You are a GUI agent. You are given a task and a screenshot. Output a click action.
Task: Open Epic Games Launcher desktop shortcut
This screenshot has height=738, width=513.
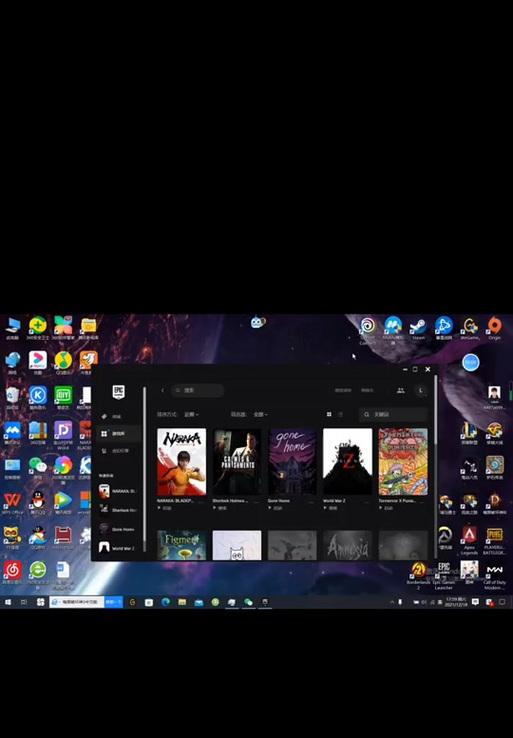click(444, 574)
